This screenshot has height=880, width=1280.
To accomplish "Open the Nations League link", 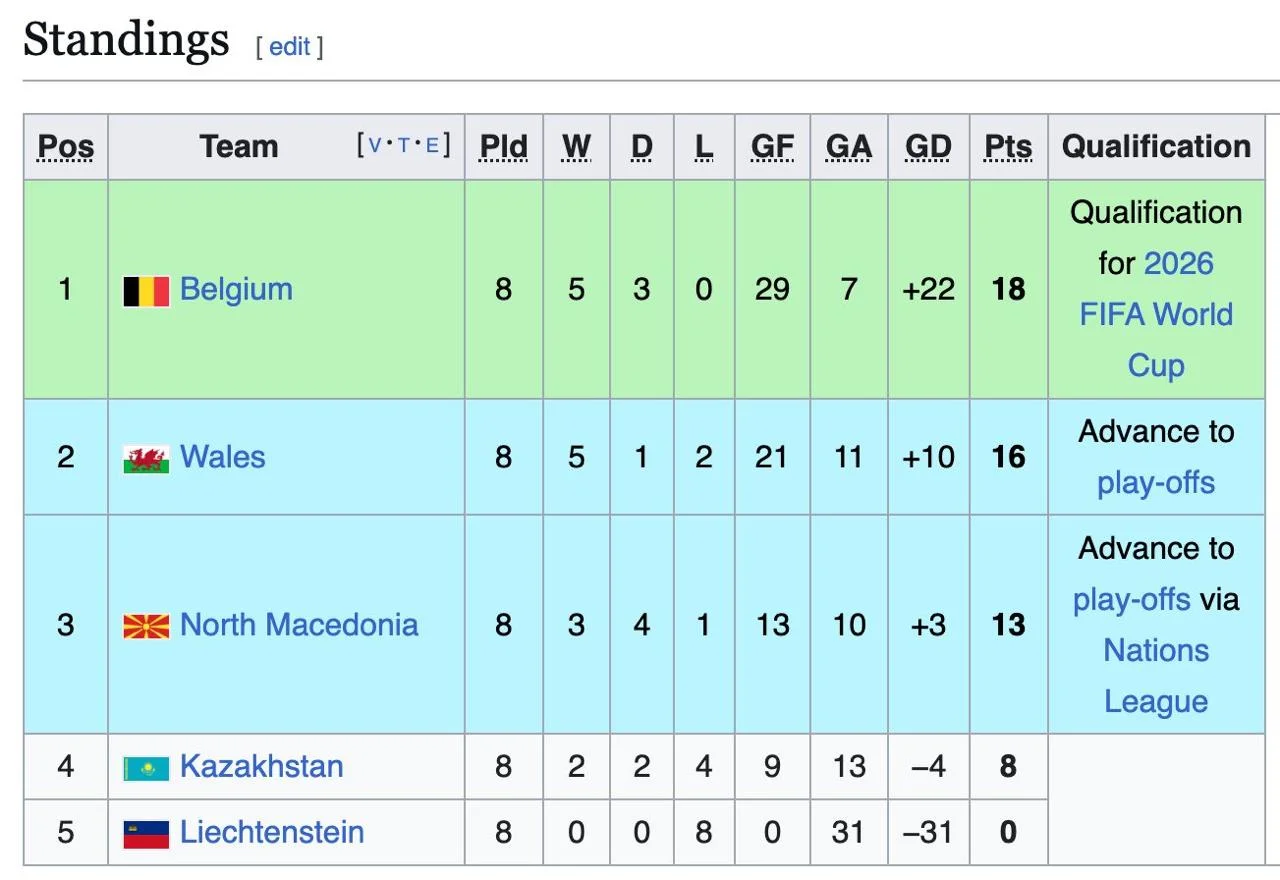I will (x=1156, y=676).
